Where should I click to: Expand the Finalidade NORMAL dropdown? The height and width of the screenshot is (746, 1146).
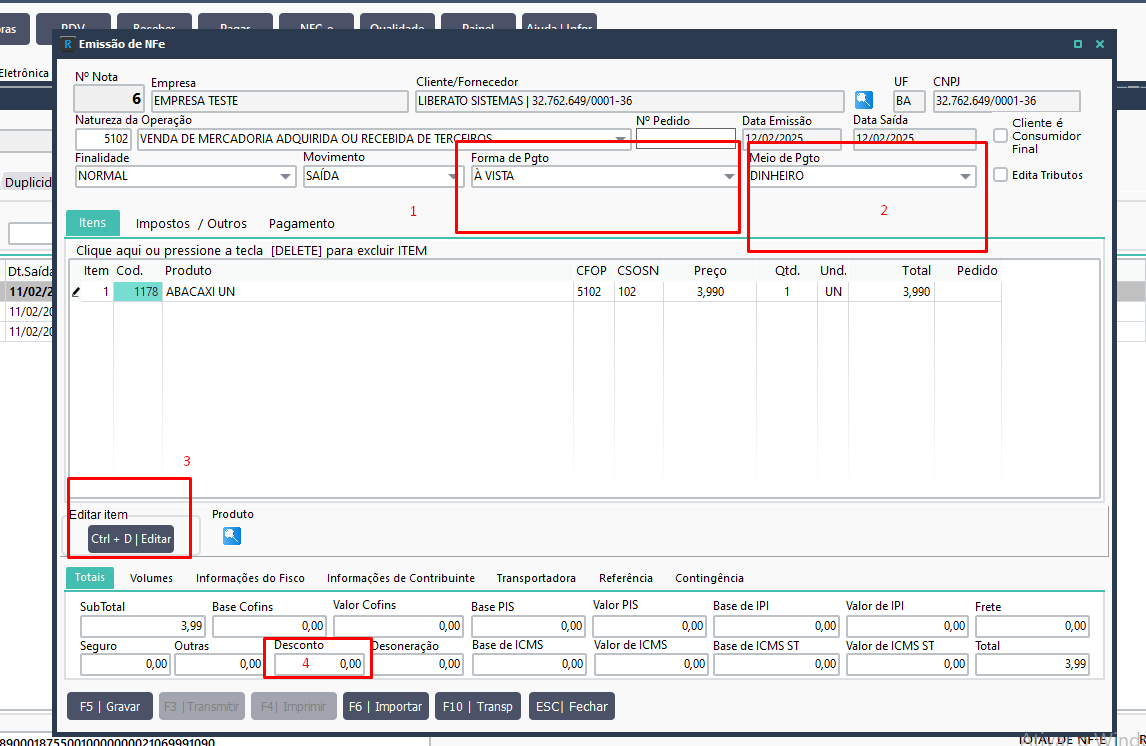pos(285,176)
